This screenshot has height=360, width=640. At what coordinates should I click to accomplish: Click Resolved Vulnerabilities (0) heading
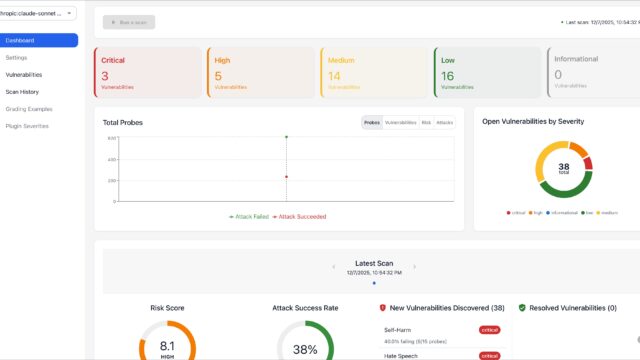tap(573, 308)
